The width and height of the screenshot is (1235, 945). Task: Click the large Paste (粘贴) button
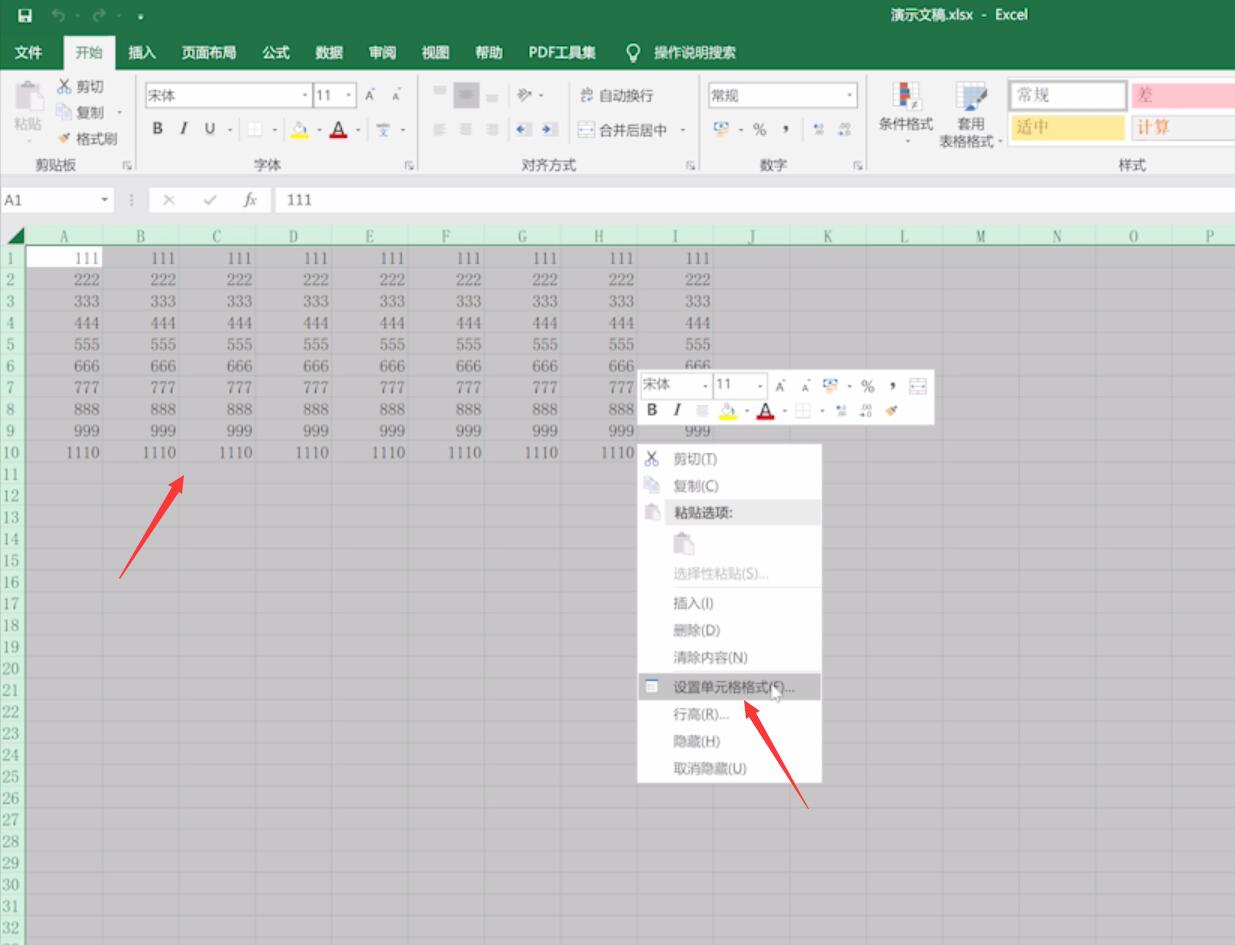click(27, 107)
